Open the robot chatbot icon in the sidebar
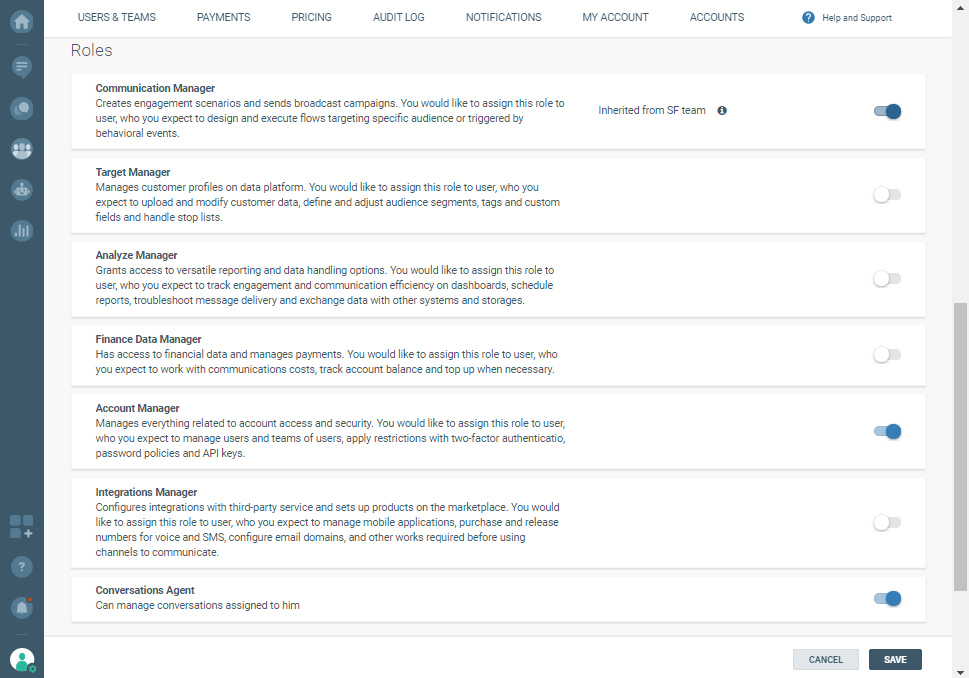The image size is (969, 678). (21, 189)
